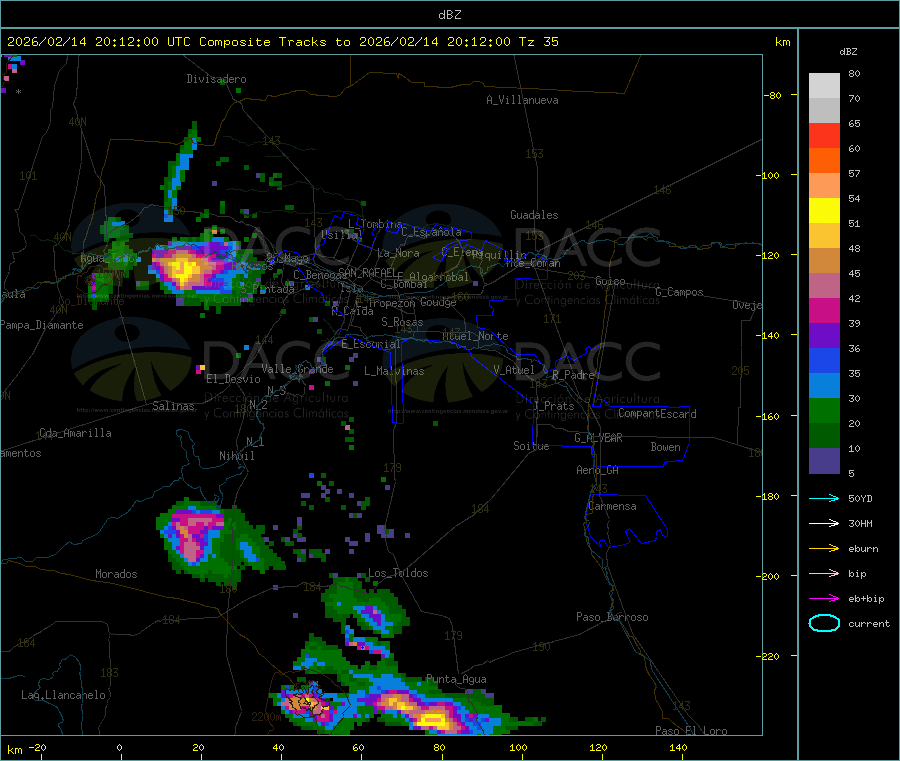This screenshot has height=761, width=900.
Task: Click the 'dBZ' title at the top
Action: (449, 14)
